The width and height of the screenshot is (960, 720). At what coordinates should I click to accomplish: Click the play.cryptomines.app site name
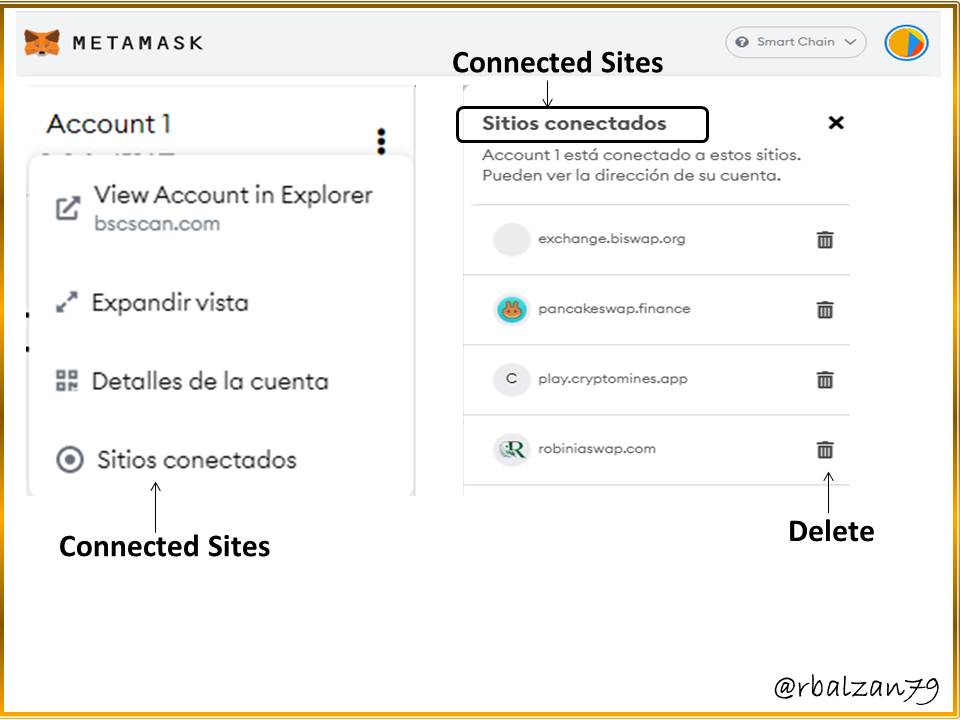click(x=613, y=379)
